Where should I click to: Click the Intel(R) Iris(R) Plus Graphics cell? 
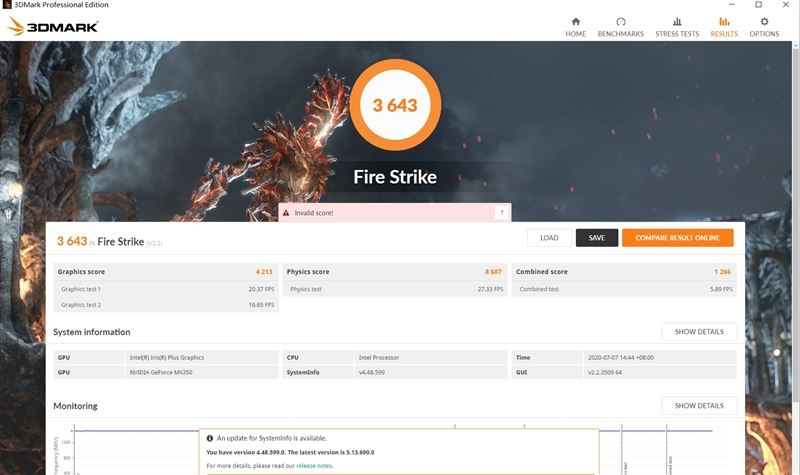click(202, 358)
